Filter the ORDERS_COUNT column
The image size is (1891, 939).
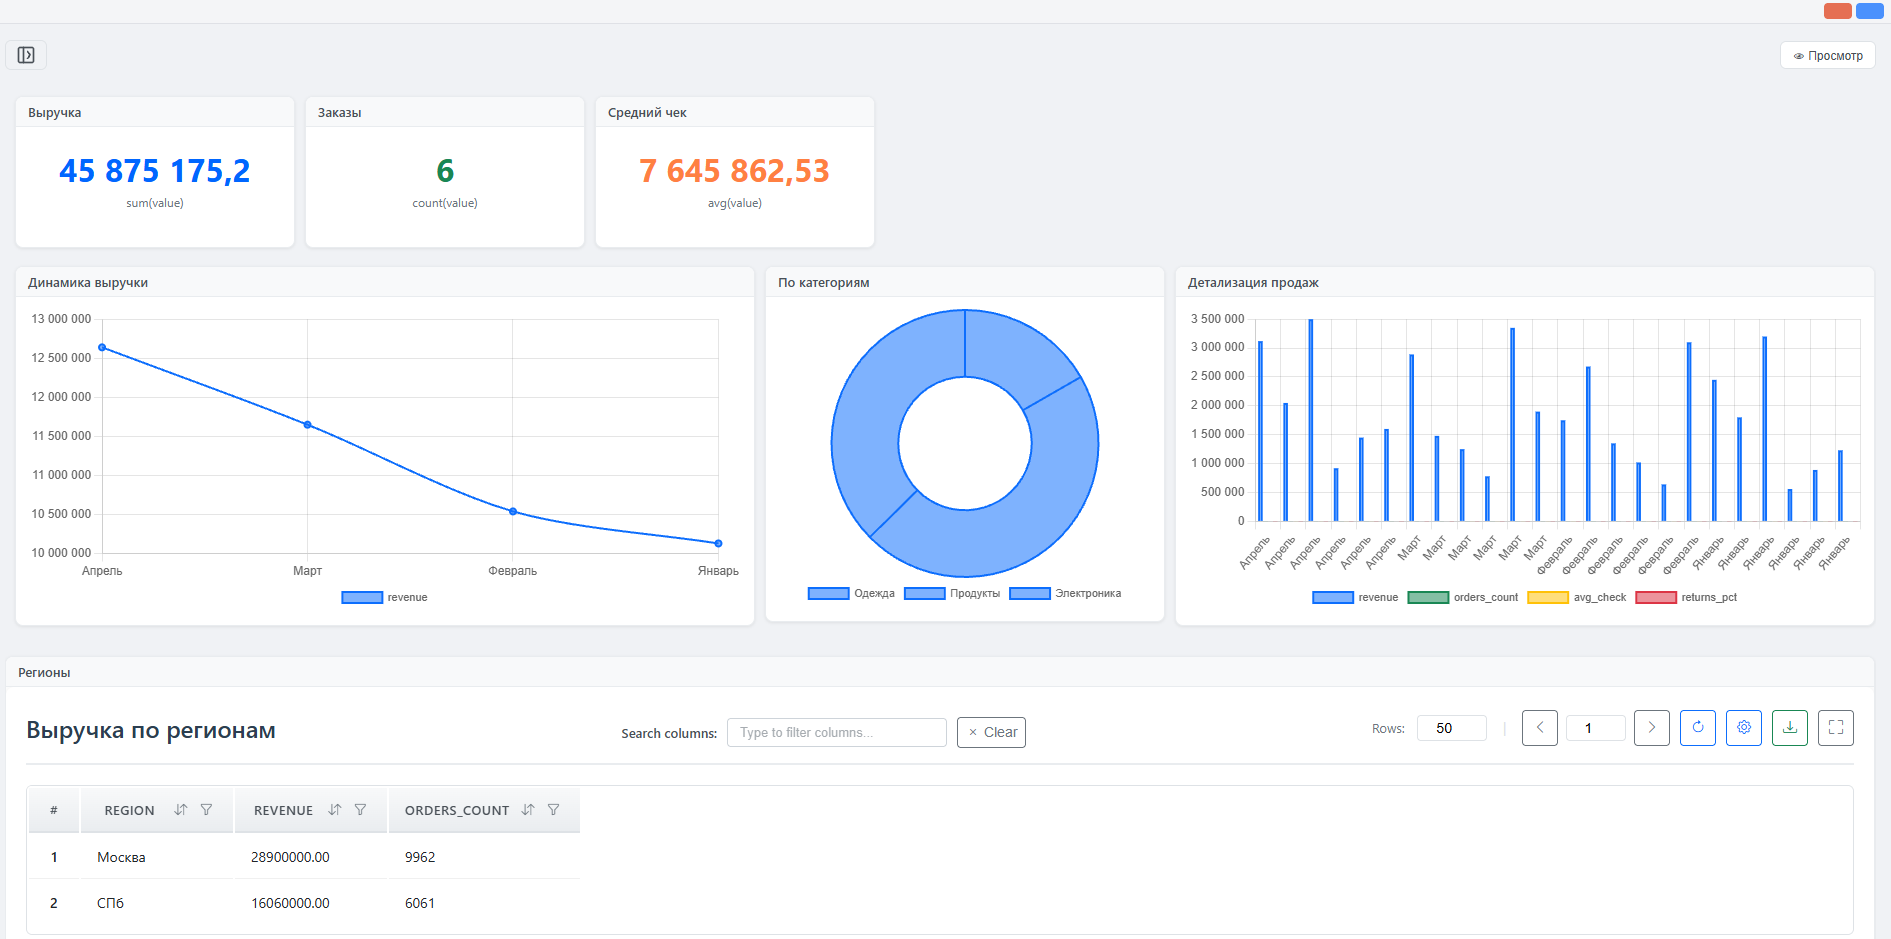click(553, 810)
